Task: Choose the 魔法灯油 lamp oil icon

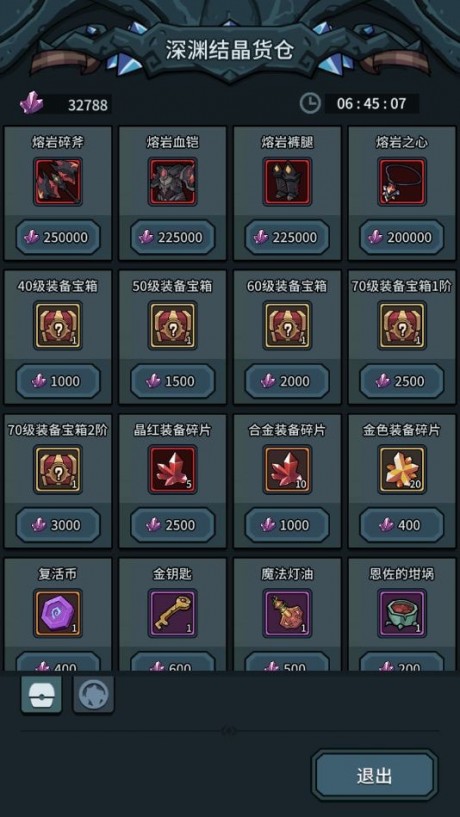Action: 287,613
